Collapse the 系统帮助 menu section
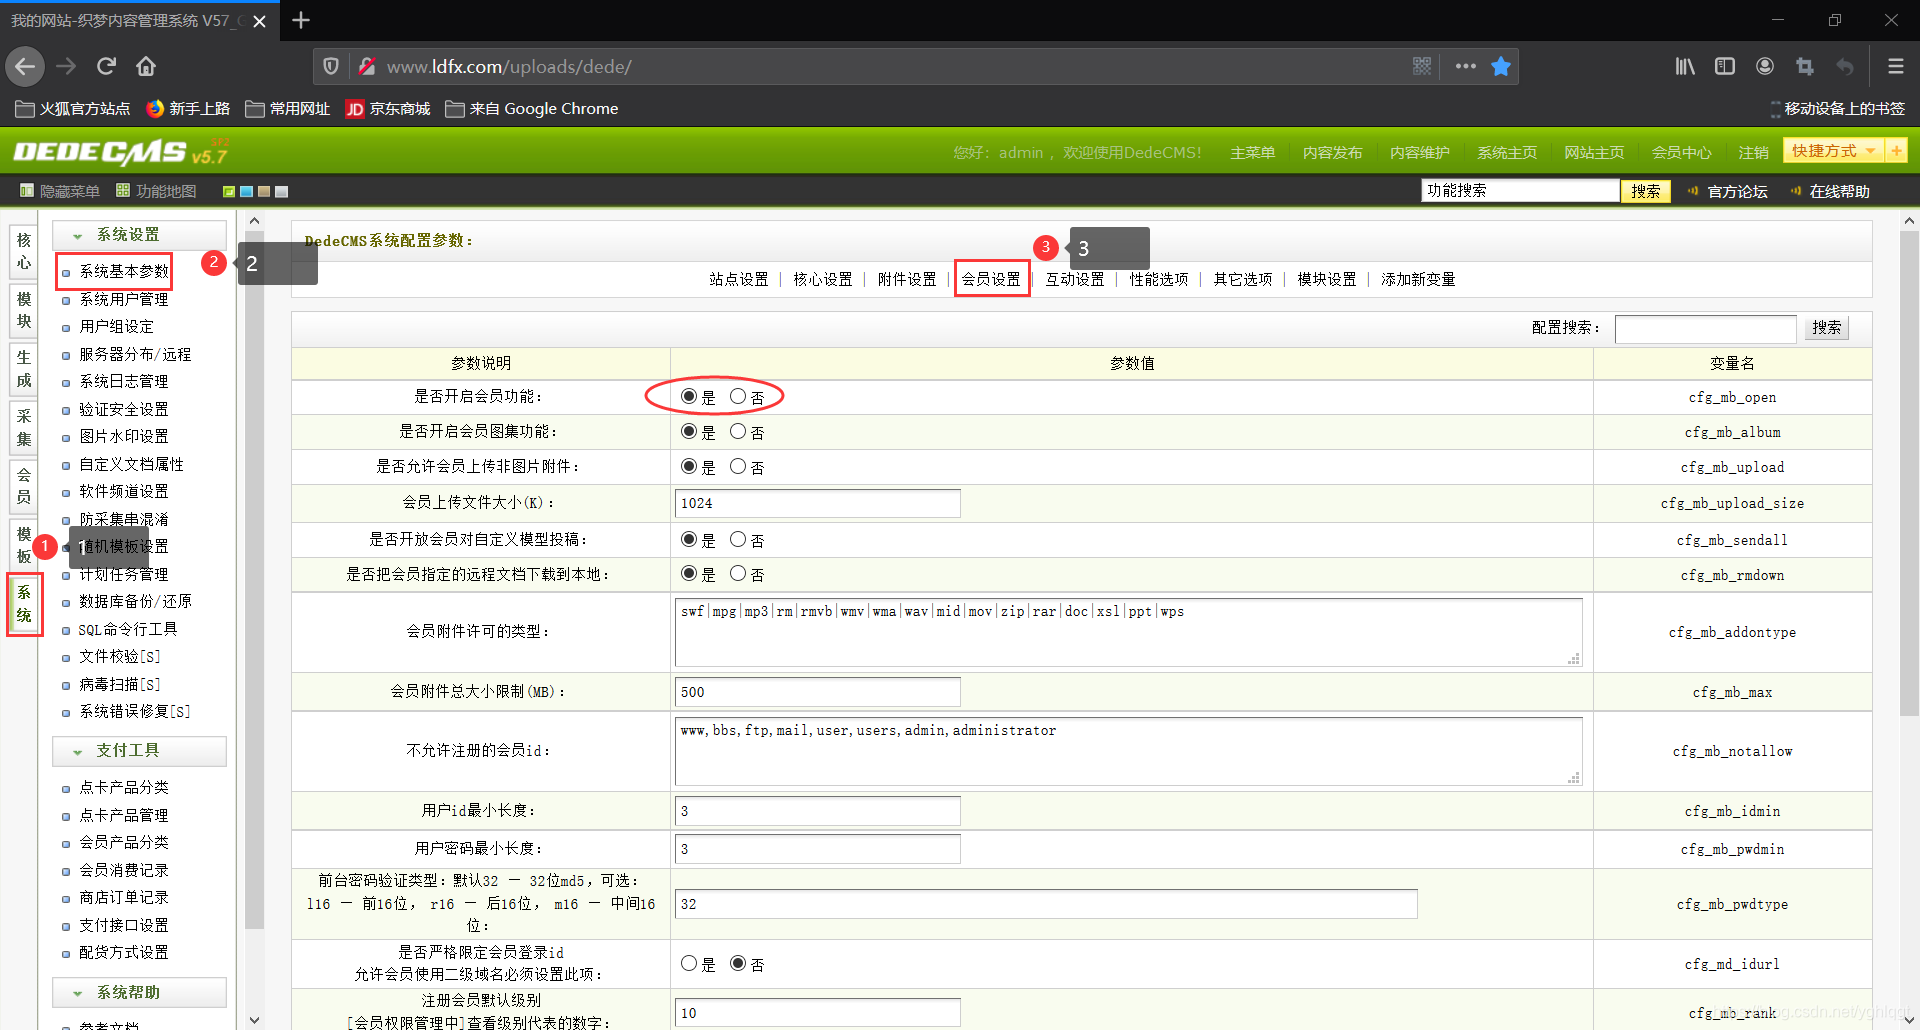The height and width of the screenshot is (1030, 1920). pos(139,993)
